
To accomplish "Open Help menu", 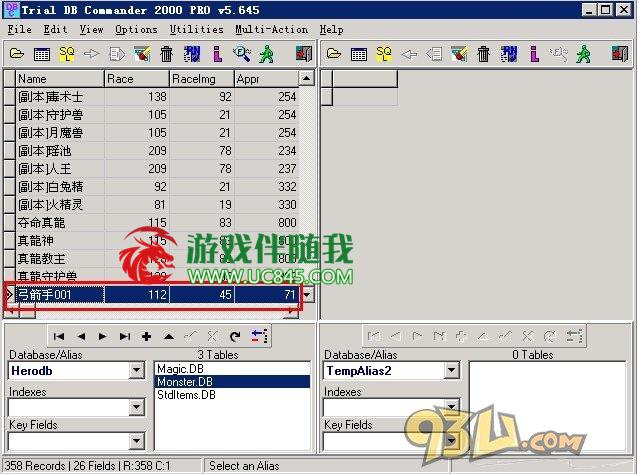I will pyautogui.click(x=332, y=29).
